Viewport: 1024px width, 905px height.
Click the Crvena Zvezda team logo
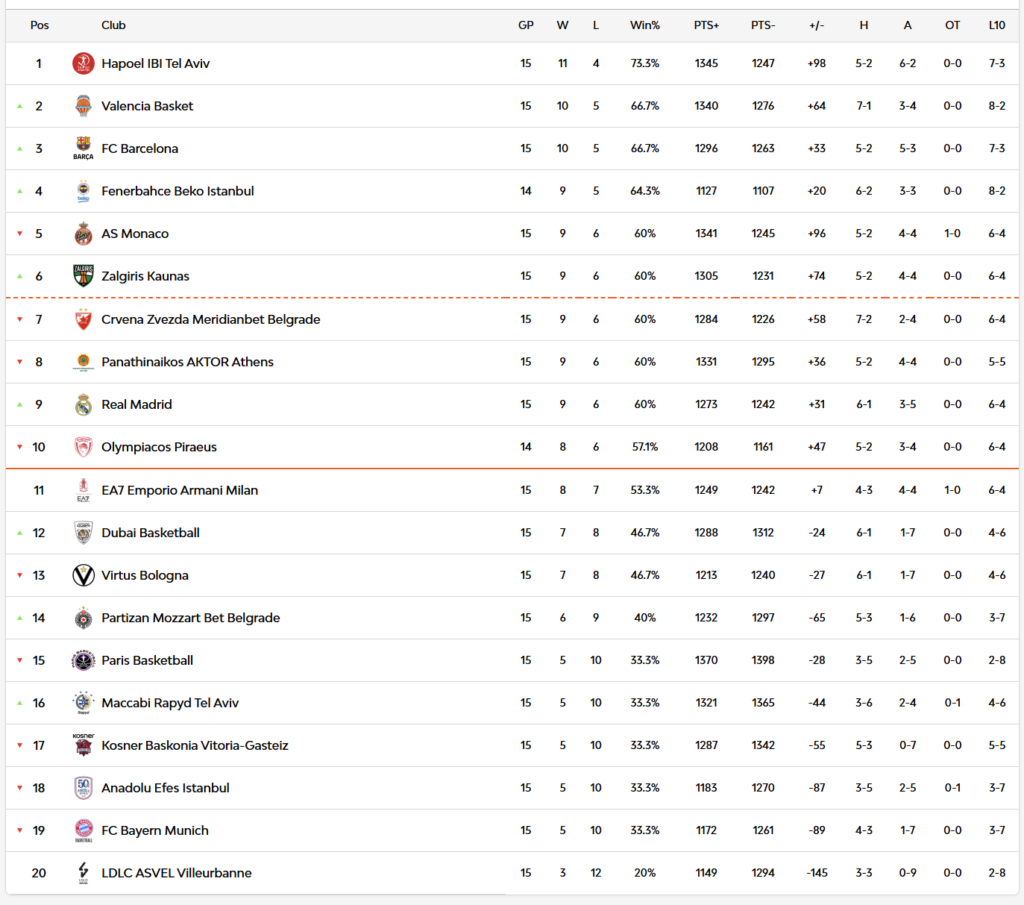click(83, 320)
